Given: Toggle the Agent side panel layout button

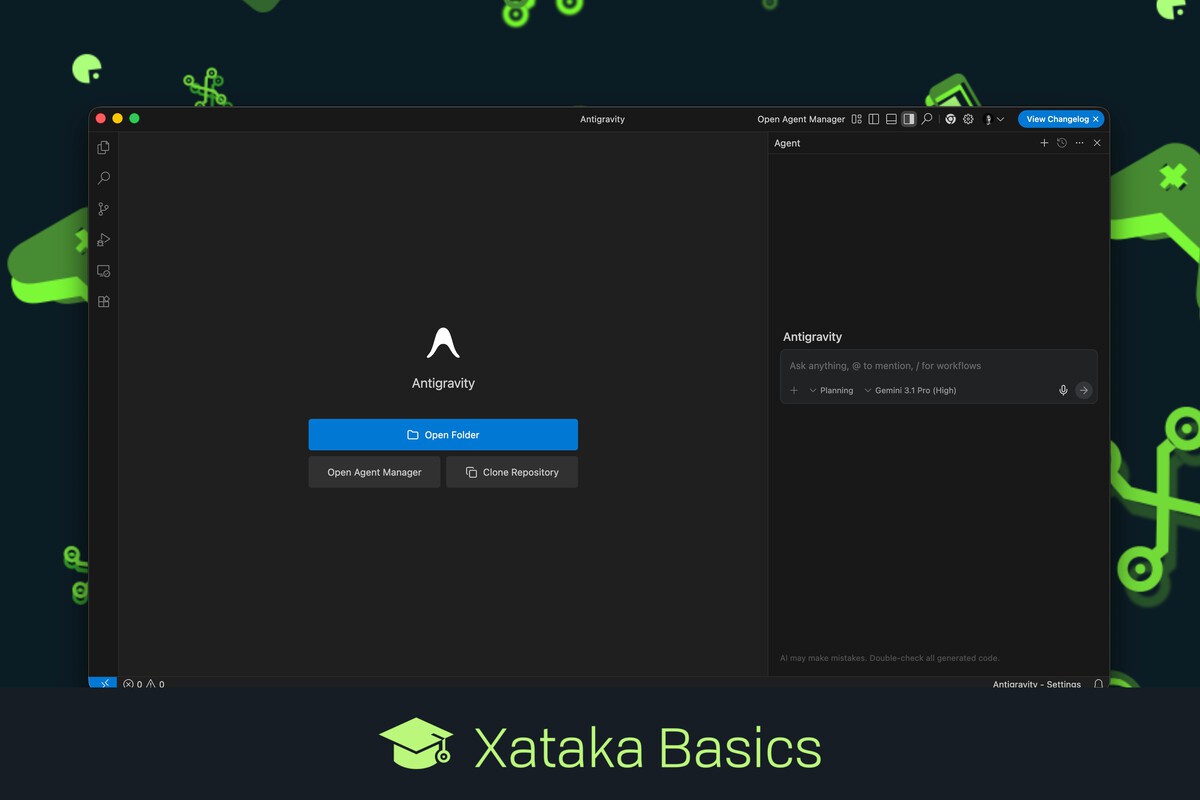Looking at the screenshot, I should point(908,119).
